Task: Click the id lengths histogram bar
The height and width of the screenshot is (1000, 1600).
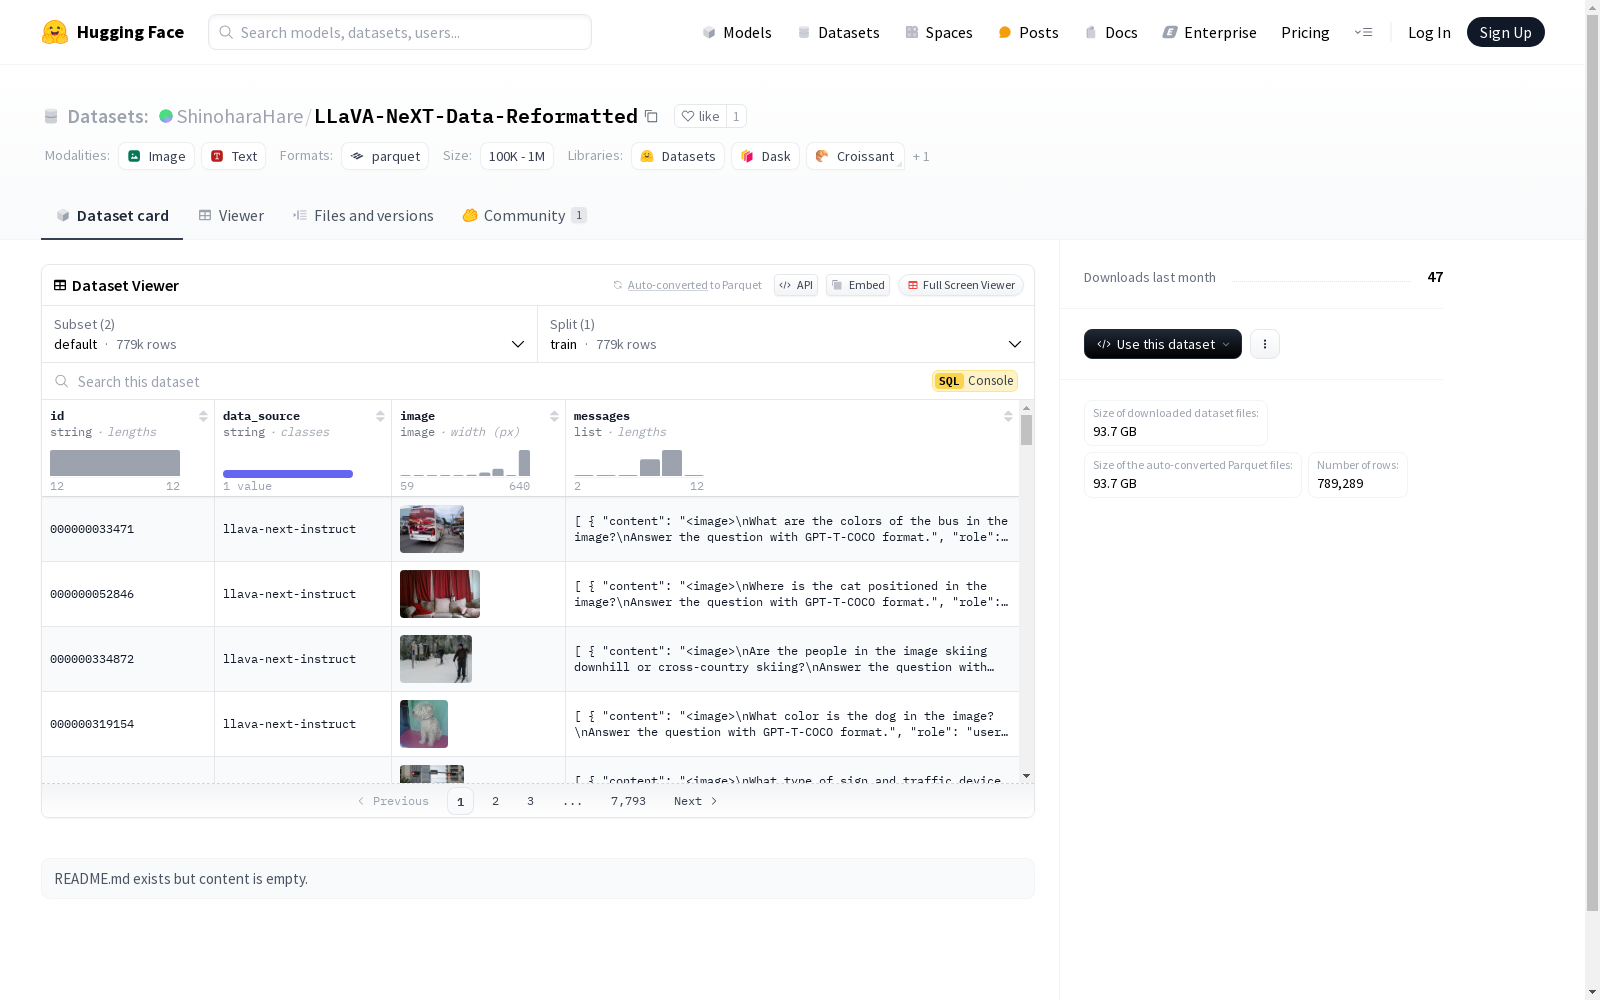Action: (115, 463)
